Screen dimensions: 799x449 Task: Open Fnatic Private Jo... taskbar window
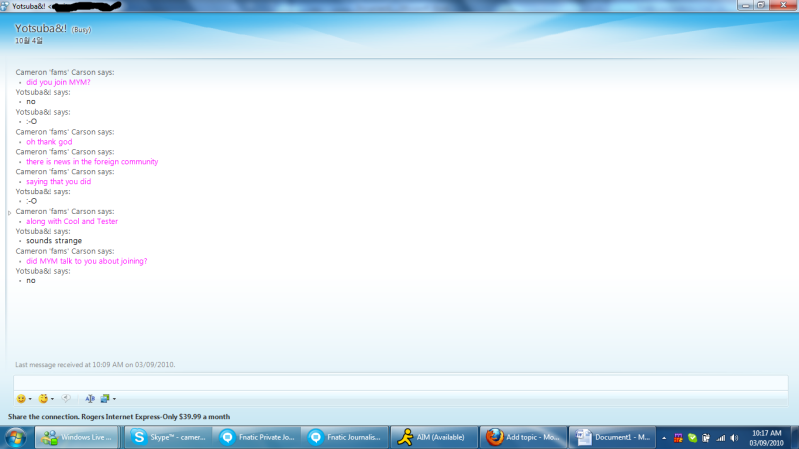click(257, 437)
